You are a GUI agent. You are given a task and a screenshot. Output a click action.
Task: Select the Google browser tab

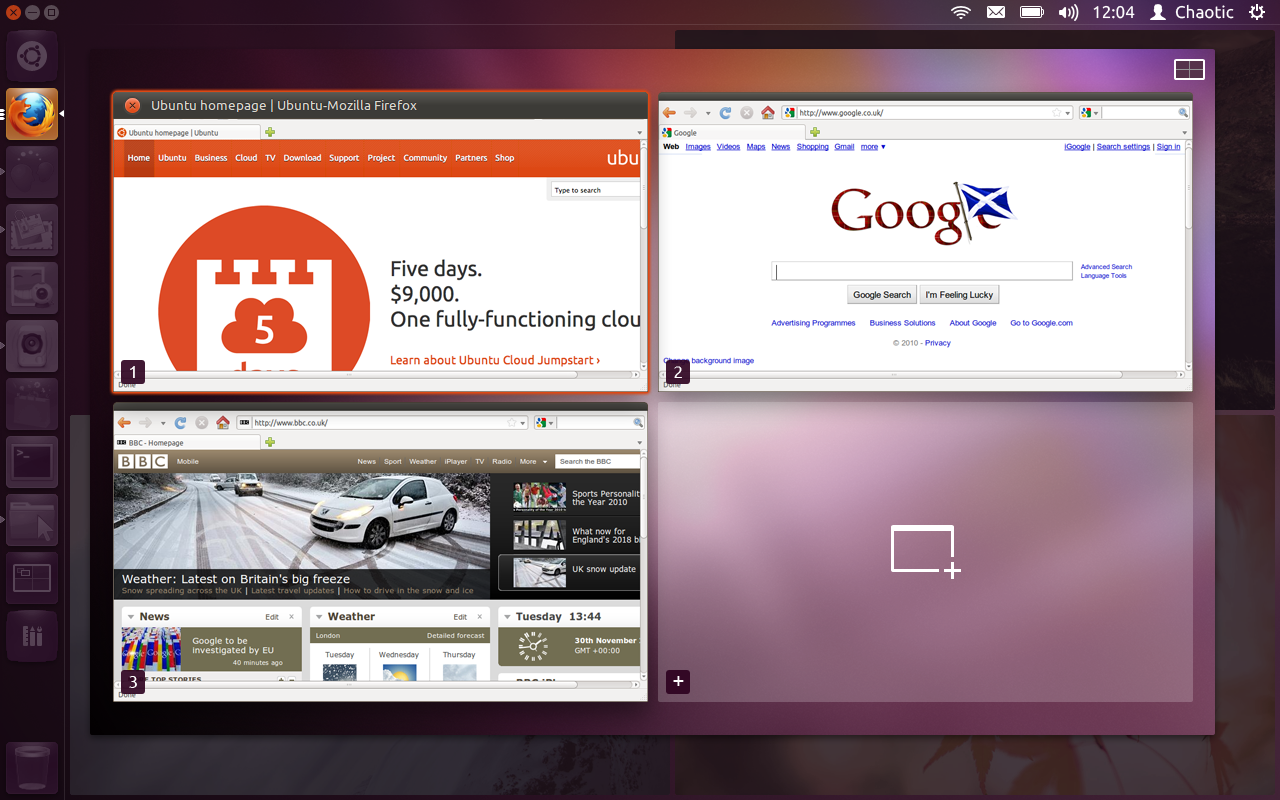tap(732, 132)
